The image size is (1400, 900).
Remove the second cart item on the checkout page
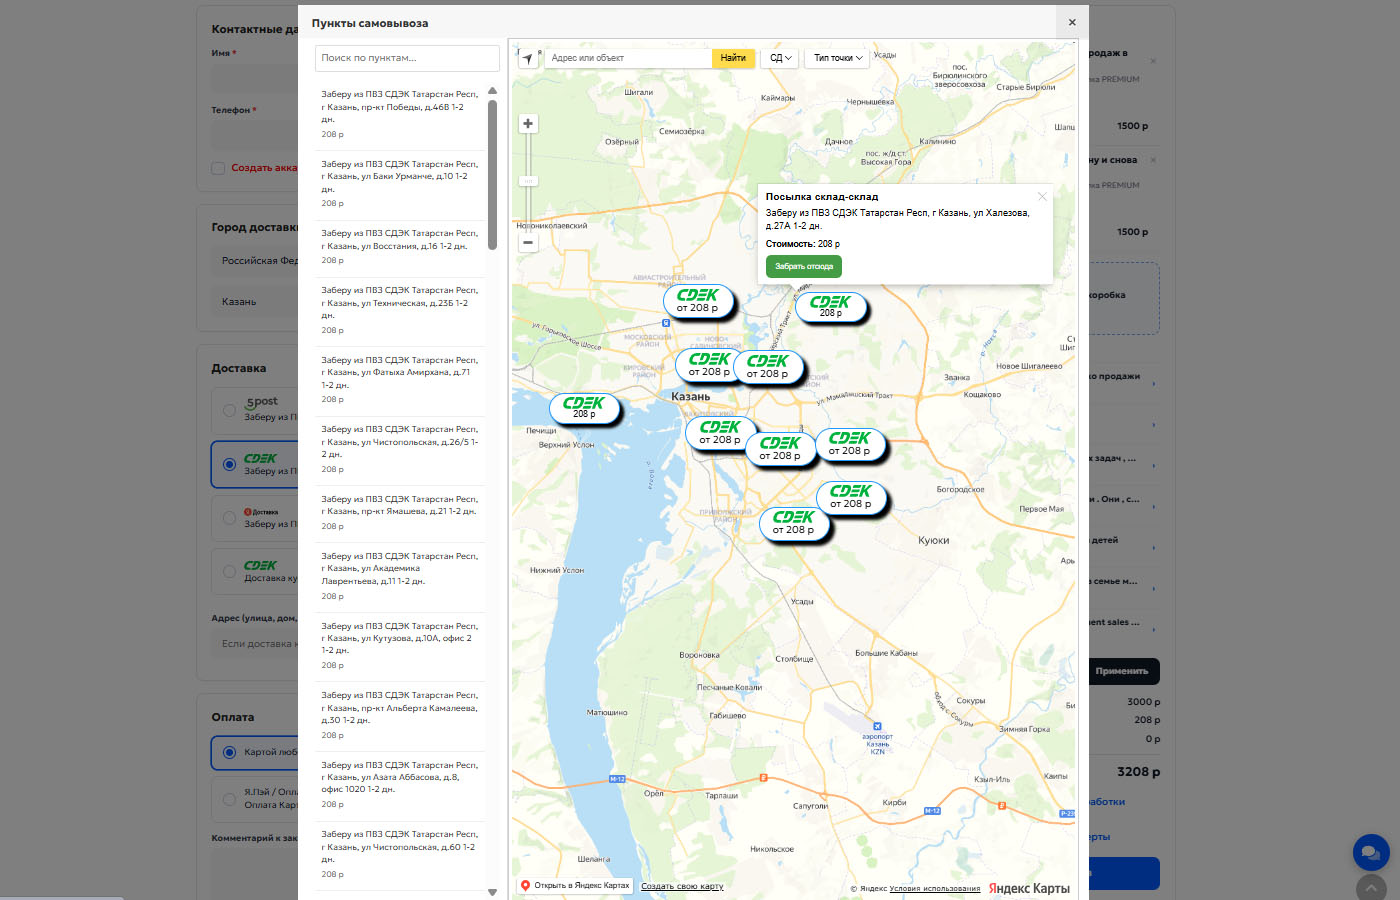click(x=1153, y=160)
